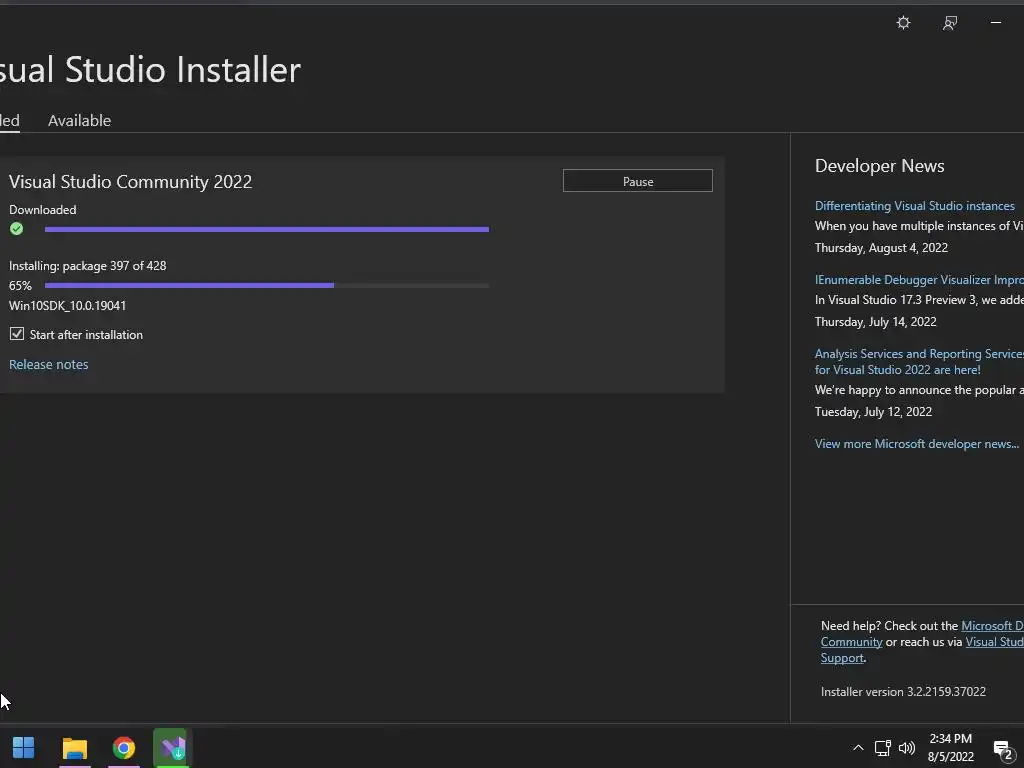
Task: Uncheck Start after installation checkbox
Action: [17, 334]
